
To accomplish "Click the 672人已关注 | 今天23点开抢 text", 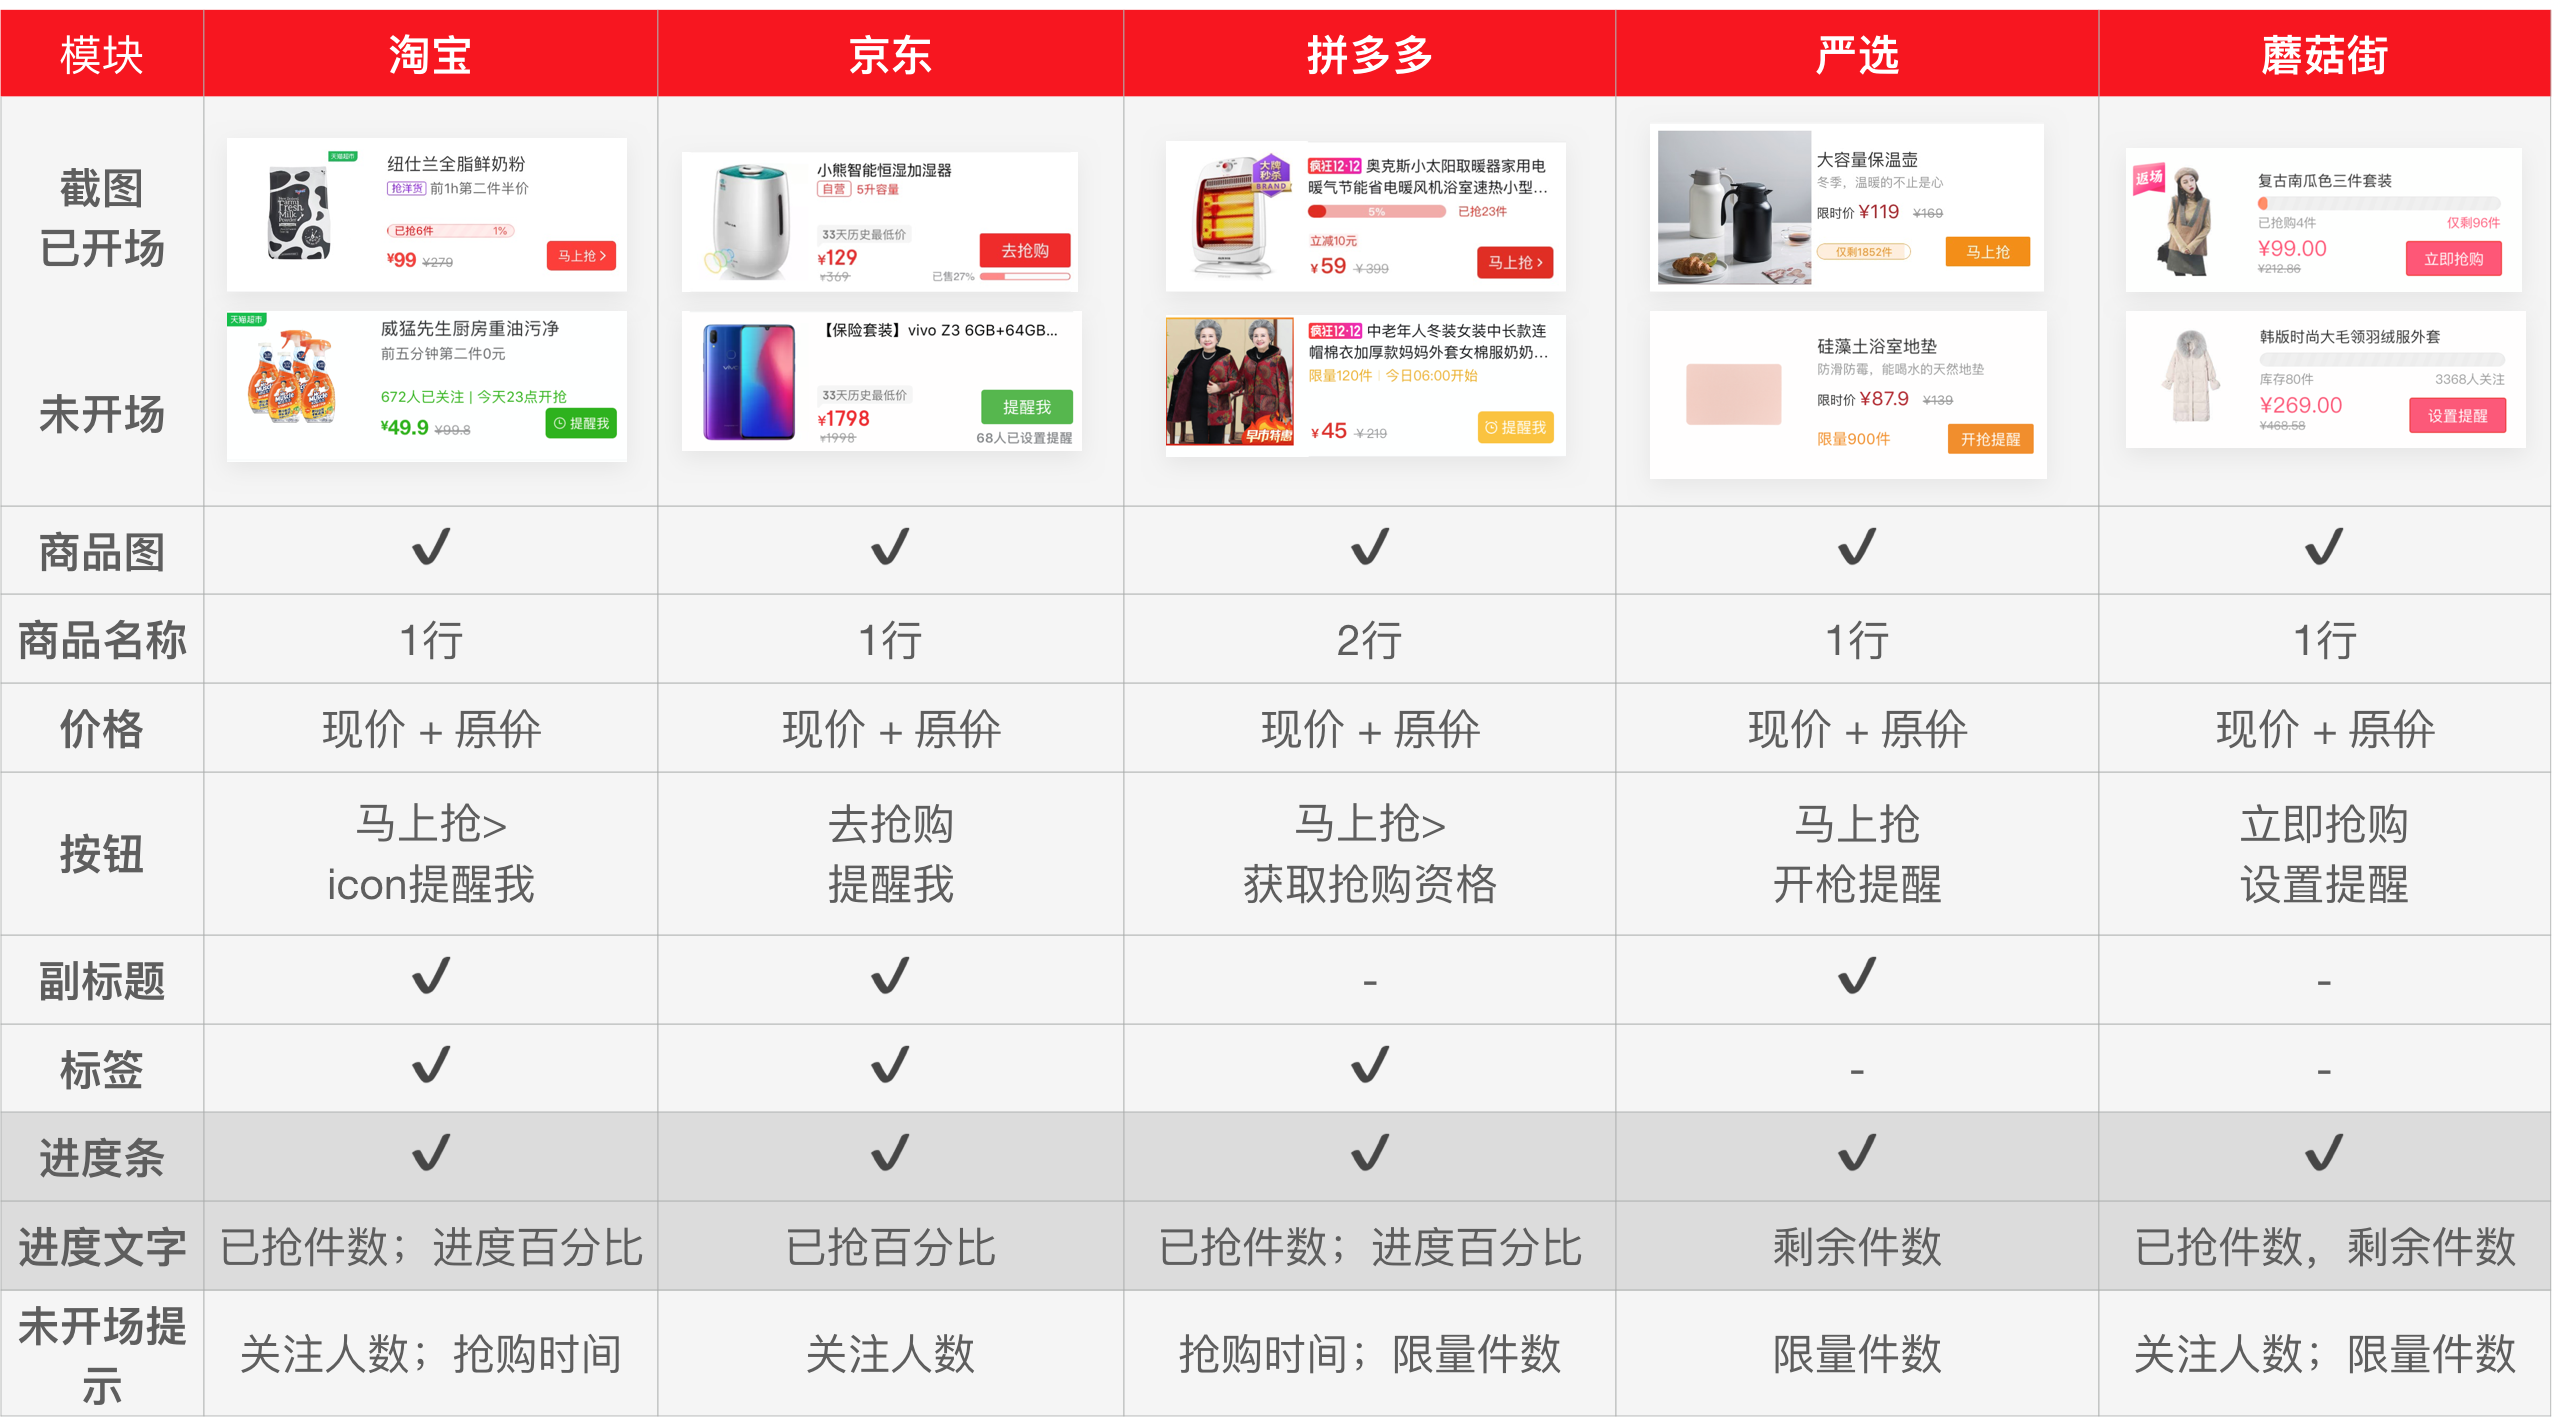I will tap(473, 397).
